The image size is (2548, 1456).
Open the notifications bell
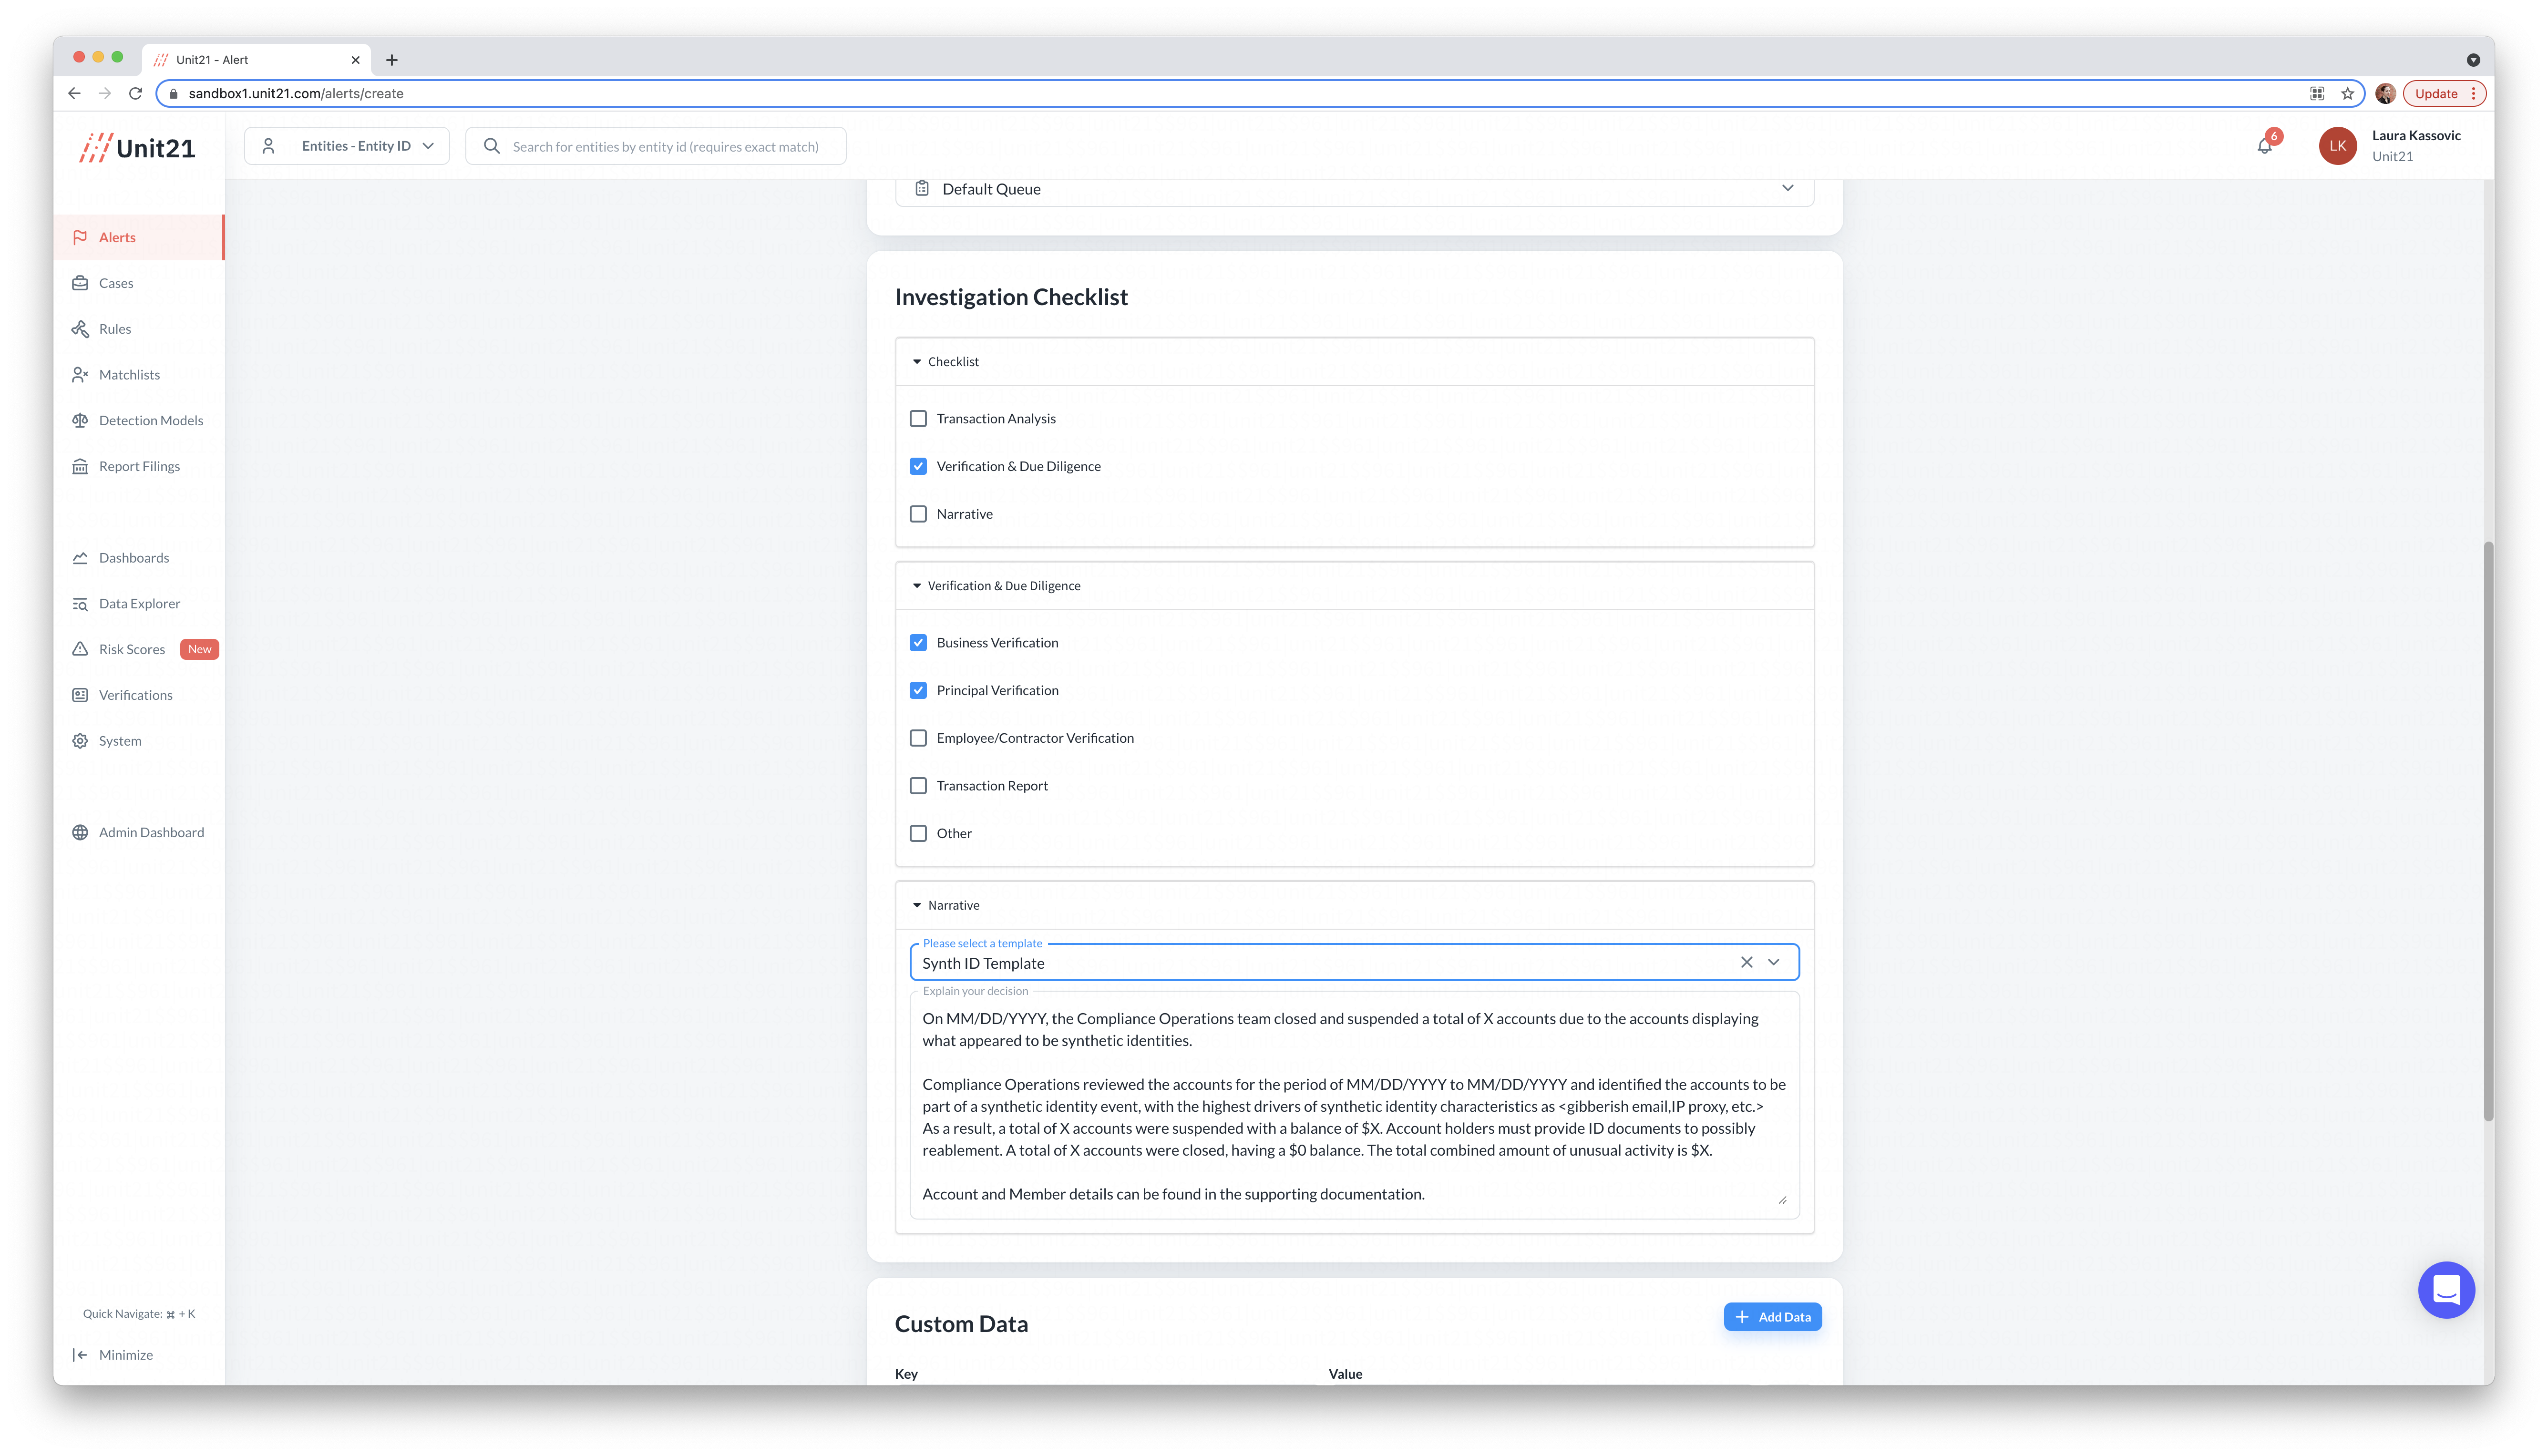click(2264, 146)
